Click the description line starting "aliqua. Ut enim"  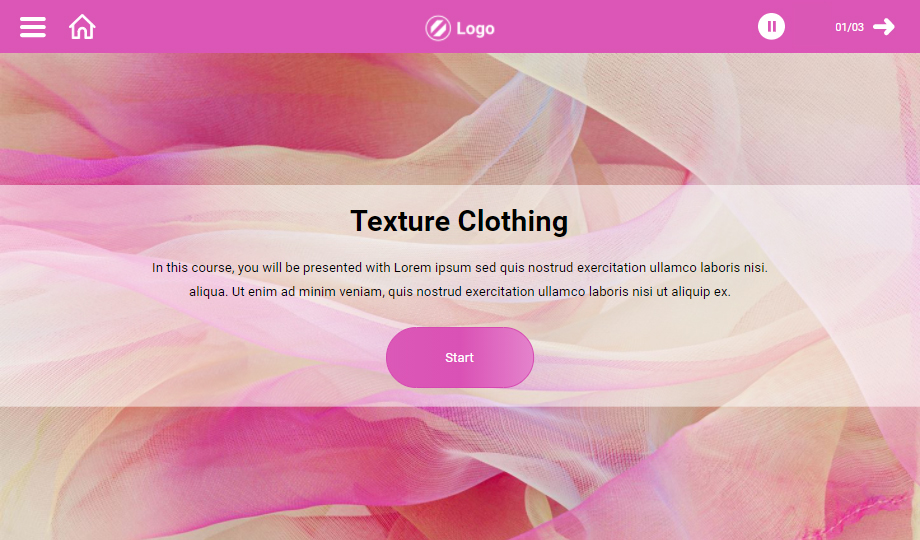coord(459,292)
